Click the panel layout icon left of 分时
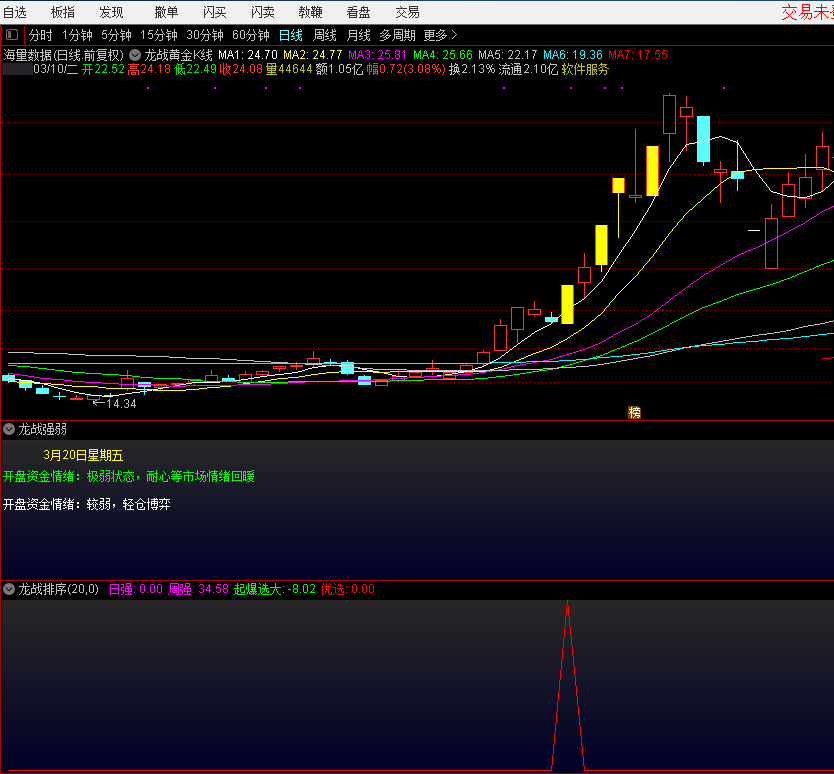Screen dimensions: 834x774 click(12, 35)
